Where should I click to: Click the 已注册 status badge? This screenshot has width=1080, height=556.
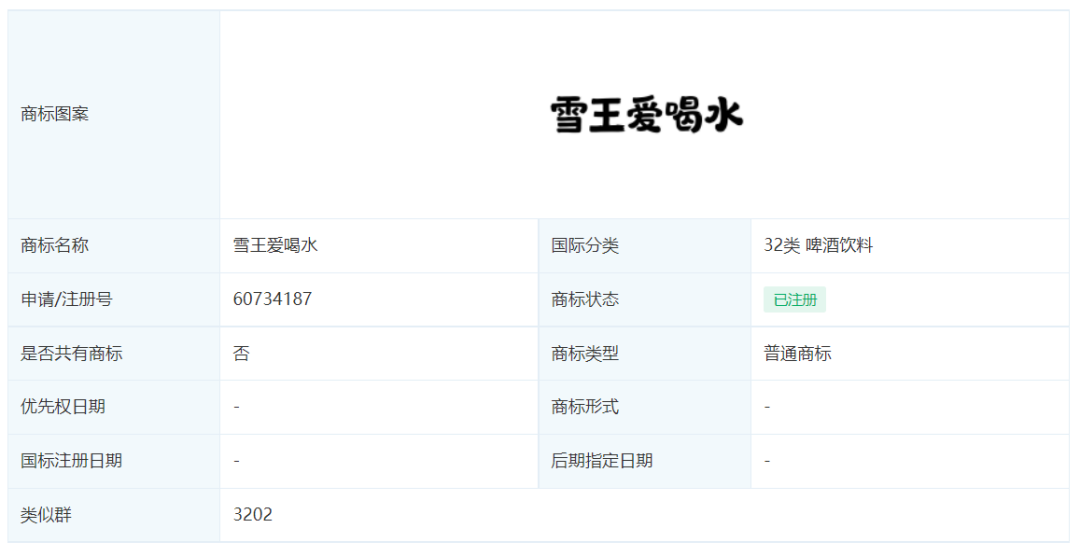[794, 300]
